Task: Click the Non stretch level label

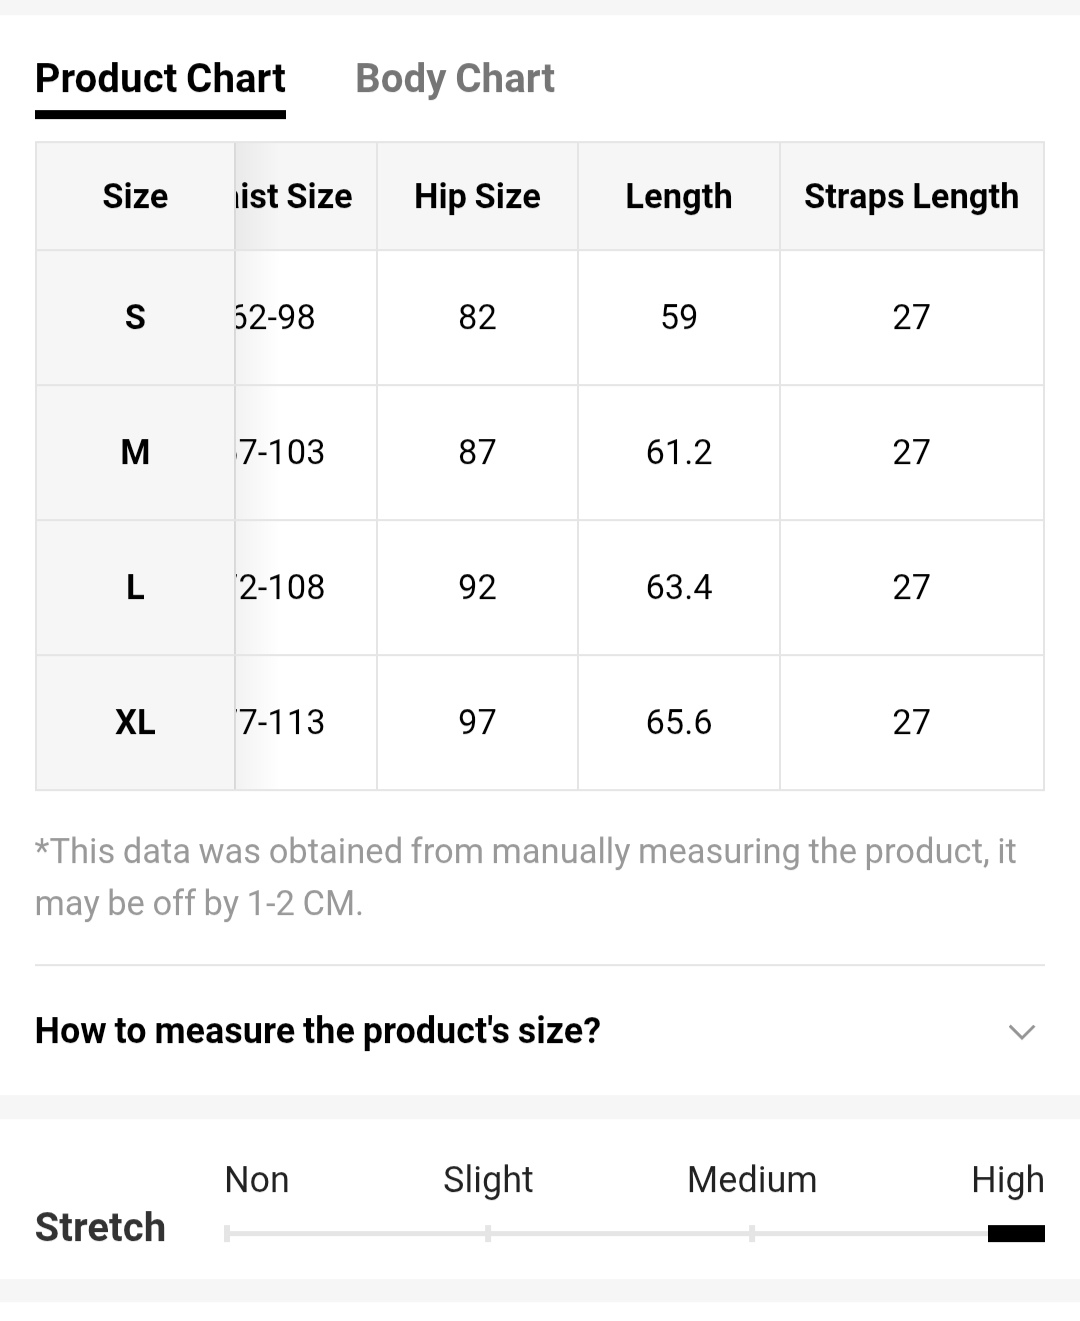Action: click(257, 1180)
